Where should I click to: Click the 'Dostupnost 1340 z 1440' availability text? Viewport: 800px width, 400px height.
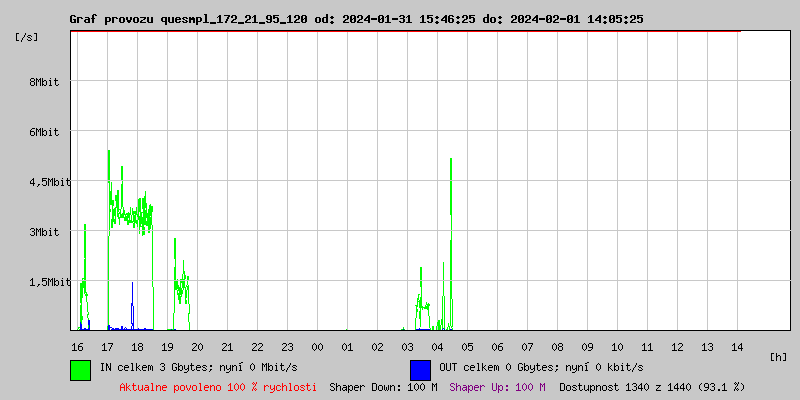pos(652,386)
